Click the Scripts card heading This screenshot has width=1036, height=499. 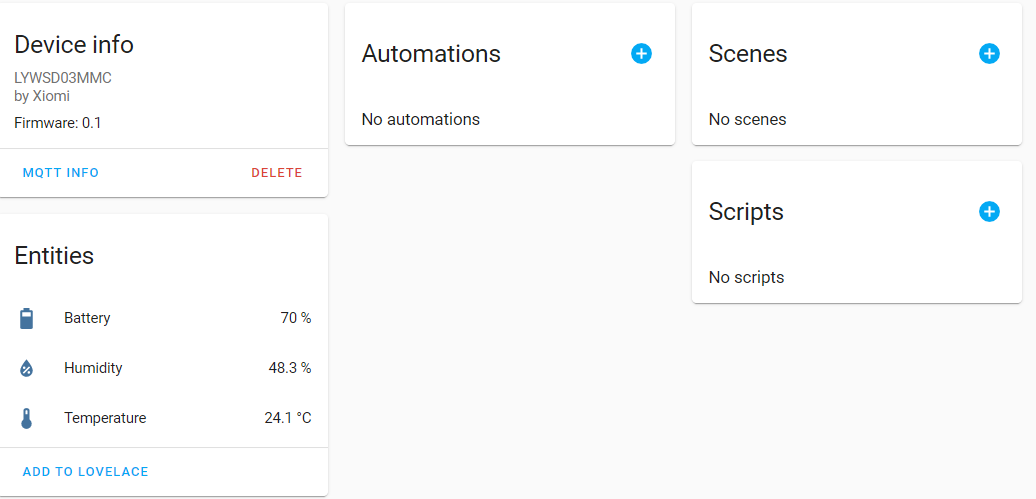746,212
